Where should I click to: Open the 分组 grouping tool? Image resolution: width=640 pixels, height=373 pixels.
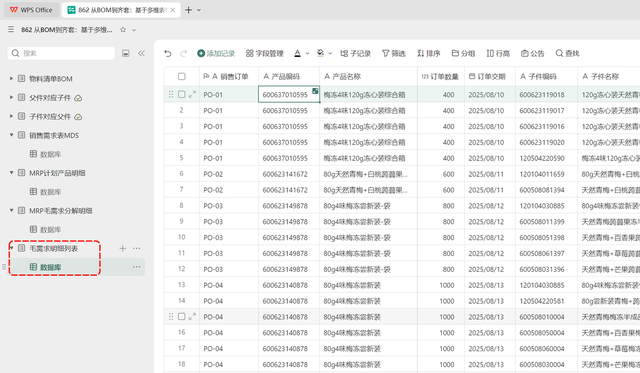point(463,53)
